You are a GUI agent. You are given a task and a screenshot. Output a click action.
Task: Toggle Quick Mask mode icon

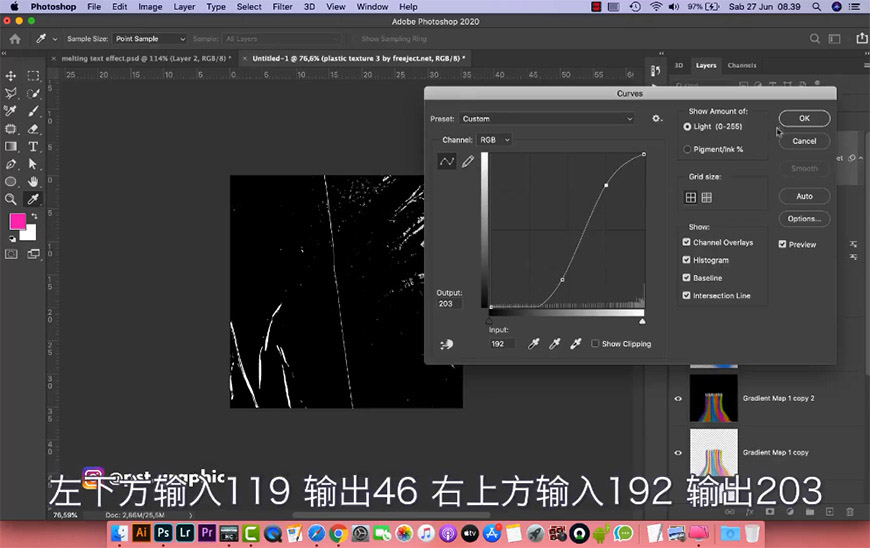pos(11,254)
